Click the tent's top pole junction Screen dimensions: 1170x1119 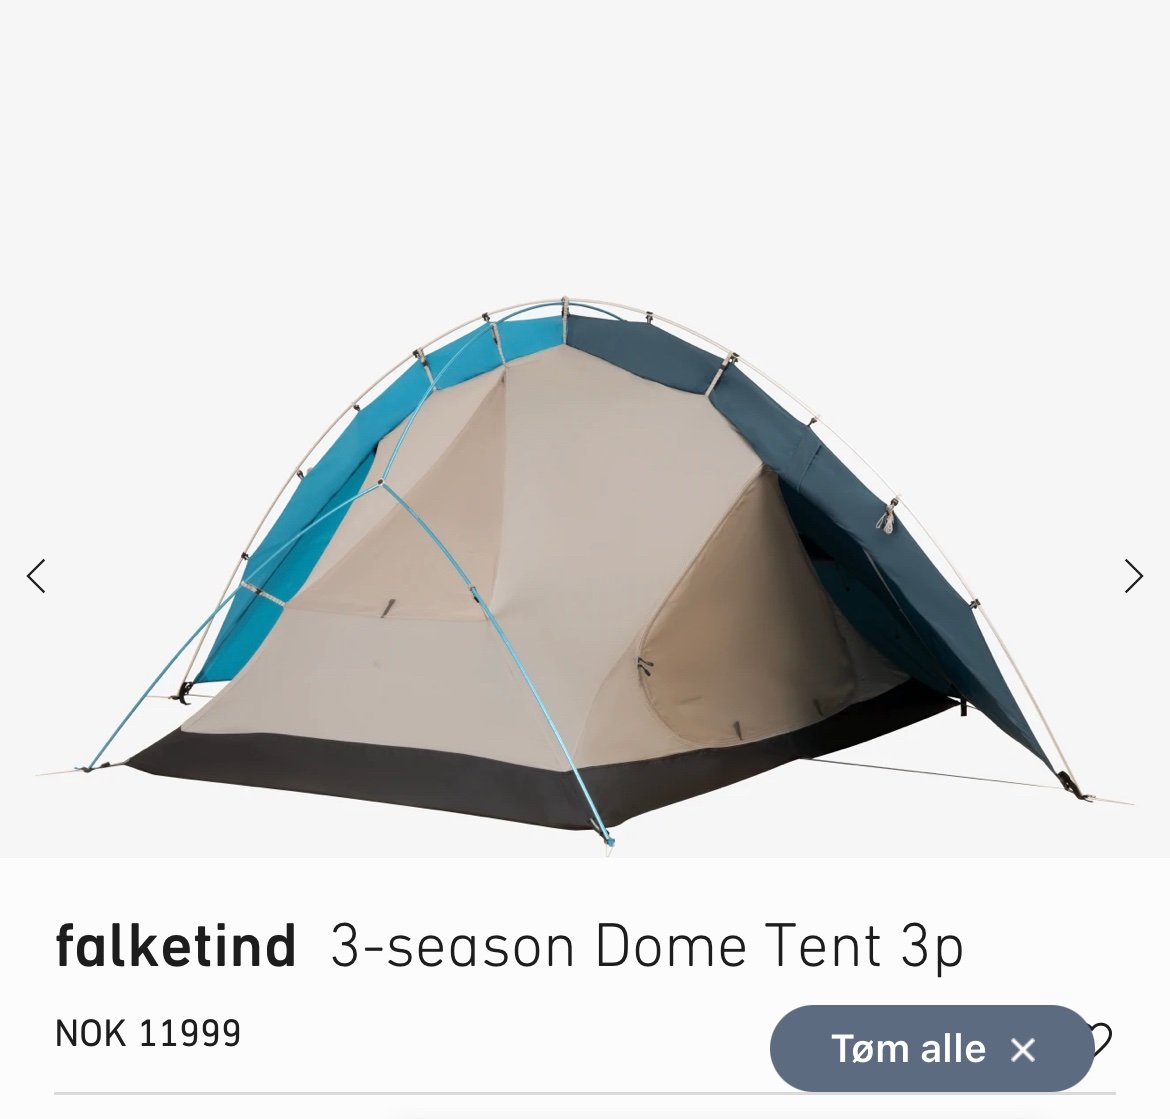(x=565, y=305)
